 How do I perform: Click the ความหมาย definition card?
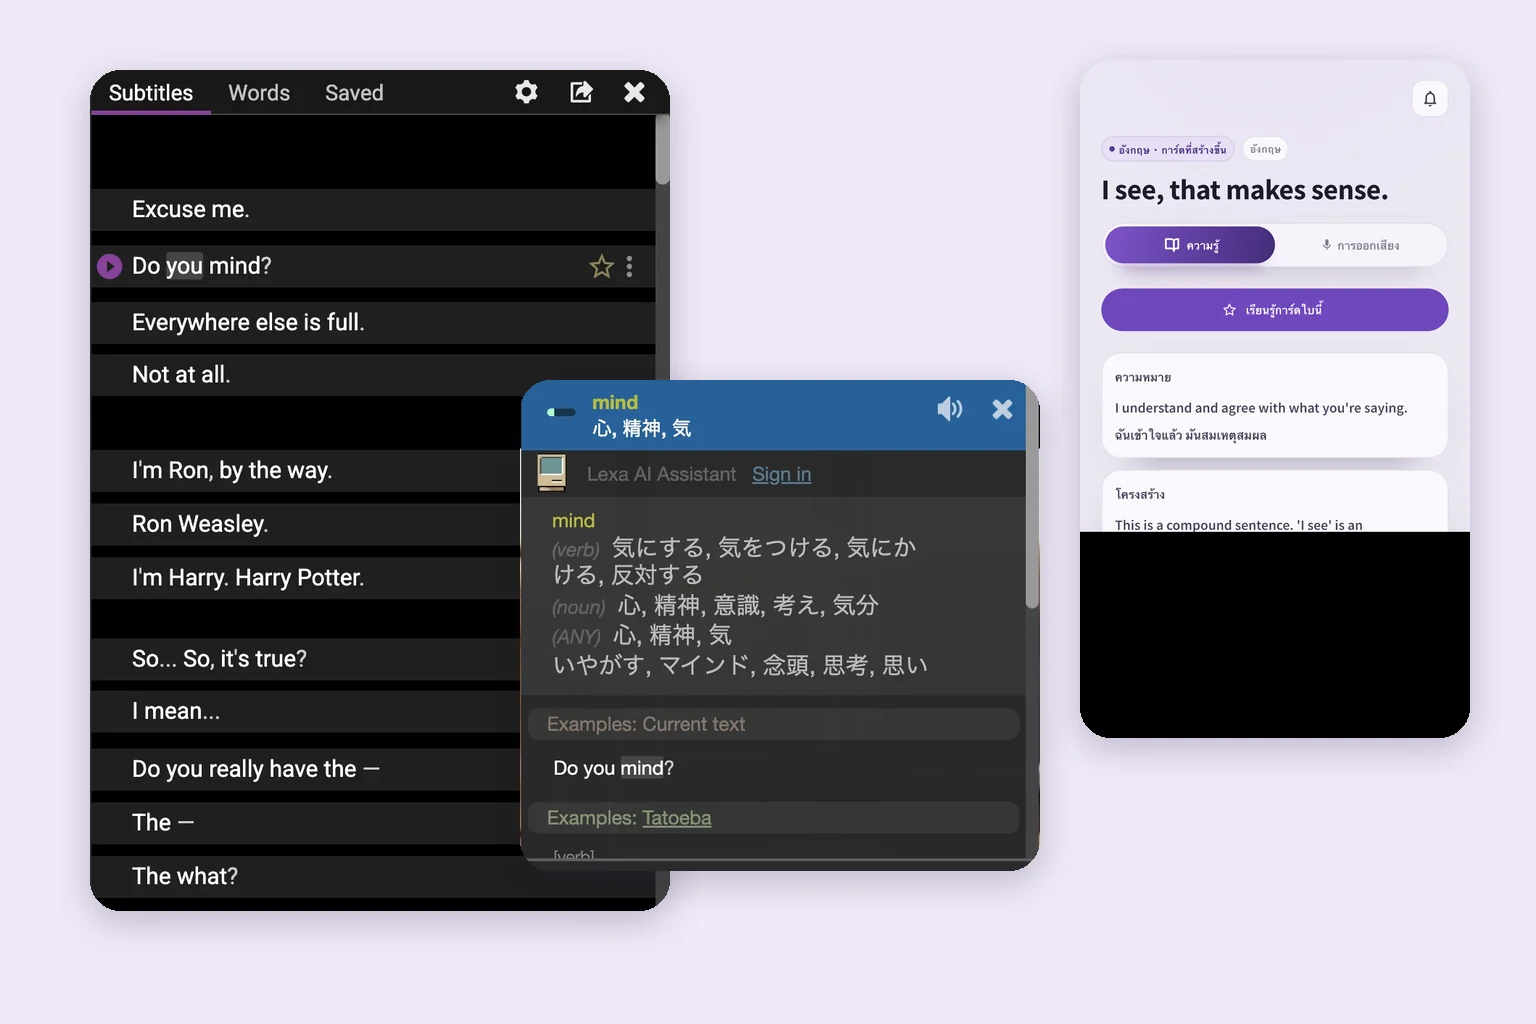pyautogui.click(x=1274, y=405)
